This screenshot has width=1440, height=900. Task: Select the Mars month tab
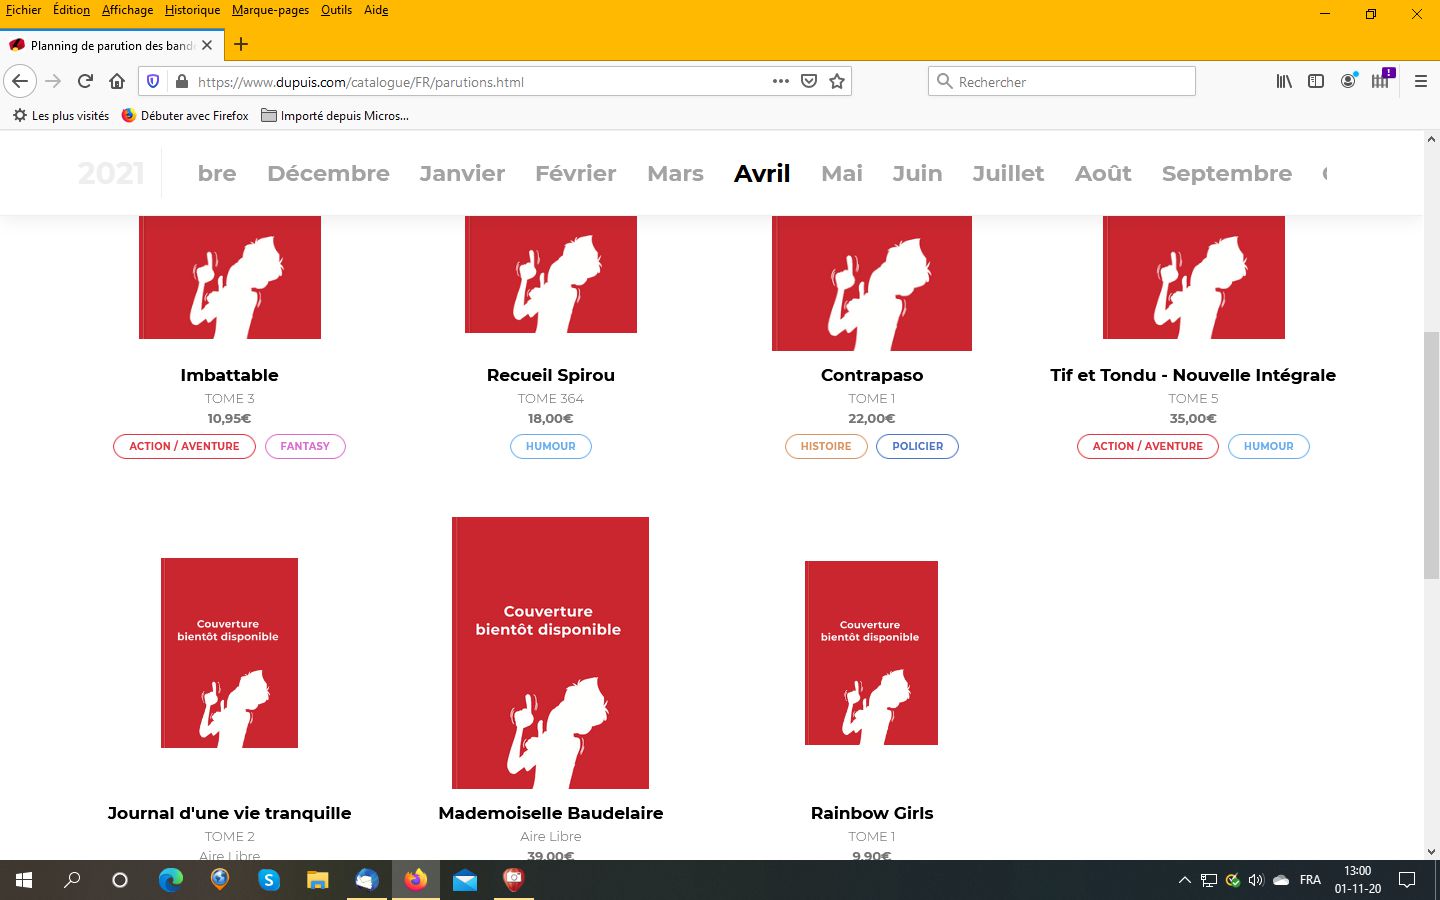tap(675, 173)
